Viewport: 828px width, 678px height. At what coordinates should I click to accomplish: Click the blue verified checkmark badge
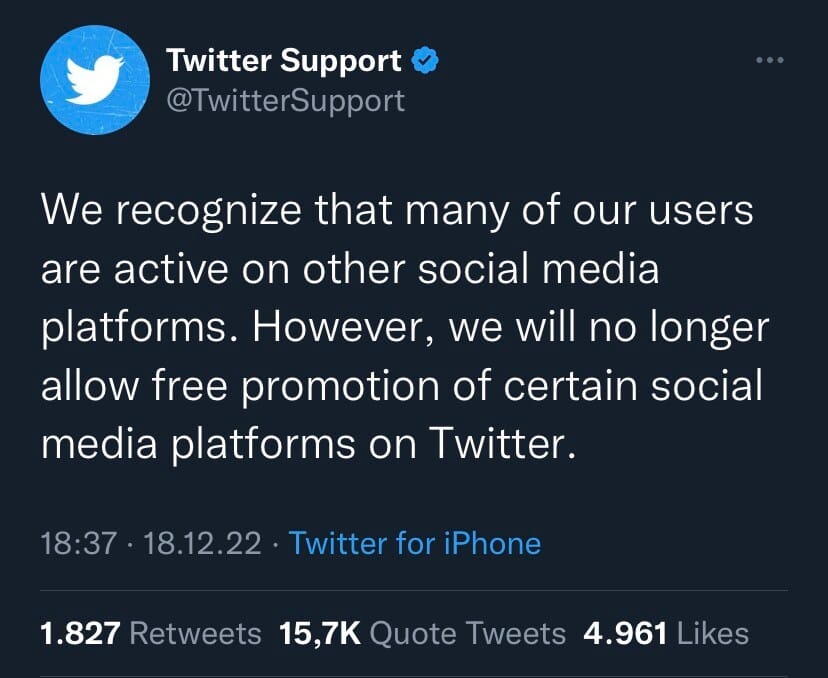click(x=425, y=60)
